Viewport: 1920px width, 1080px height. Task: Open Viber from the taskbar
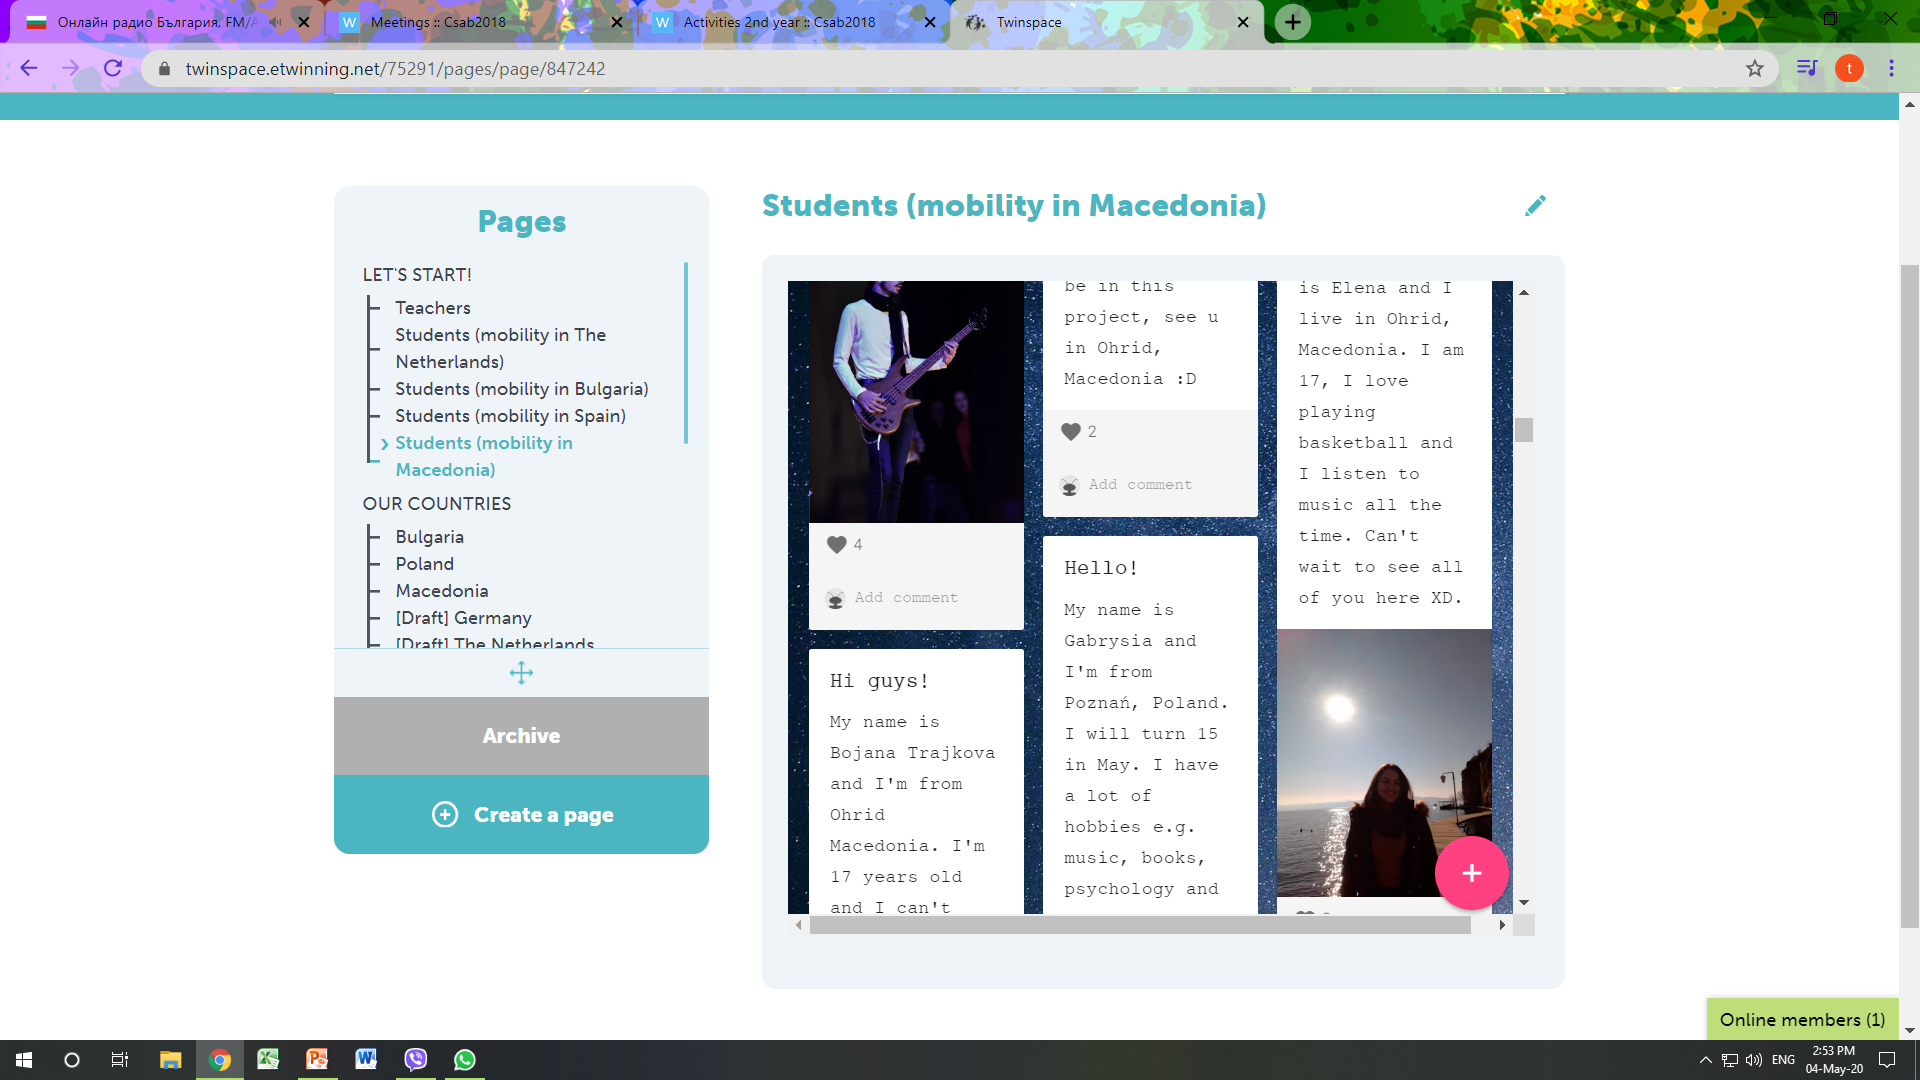[416, 1060]
